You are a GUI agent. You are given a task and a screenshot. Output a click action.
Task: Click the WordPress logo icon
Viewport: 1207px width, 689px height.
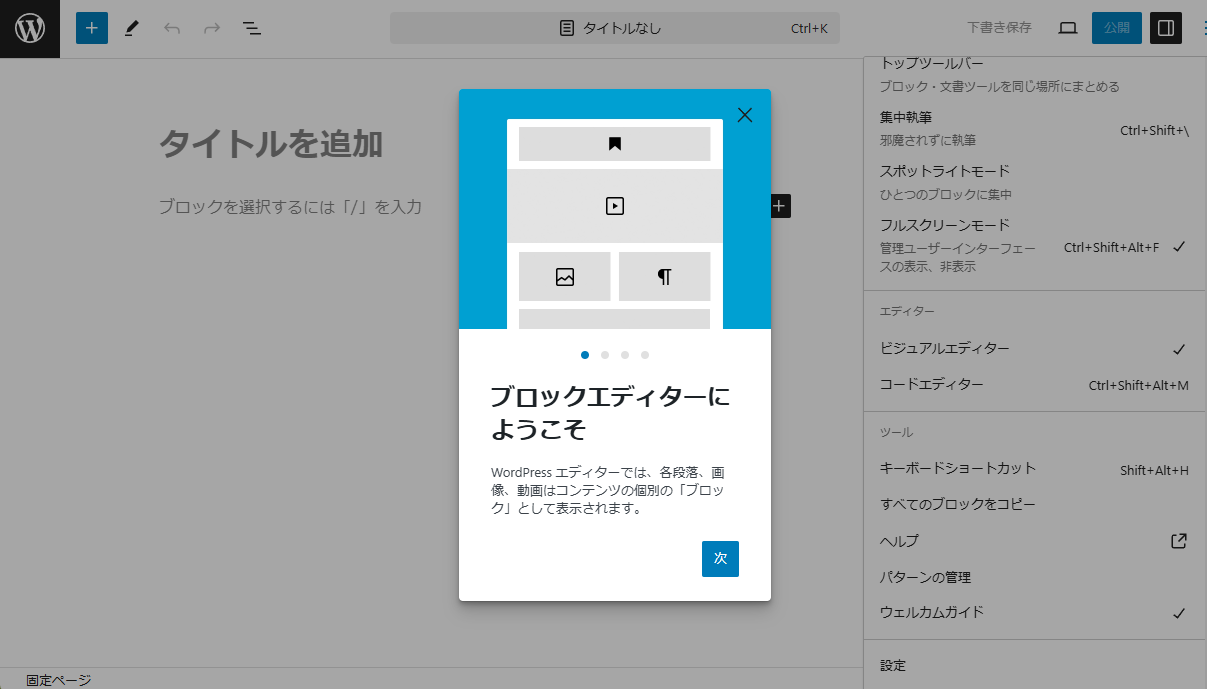(x=30, y=28)
